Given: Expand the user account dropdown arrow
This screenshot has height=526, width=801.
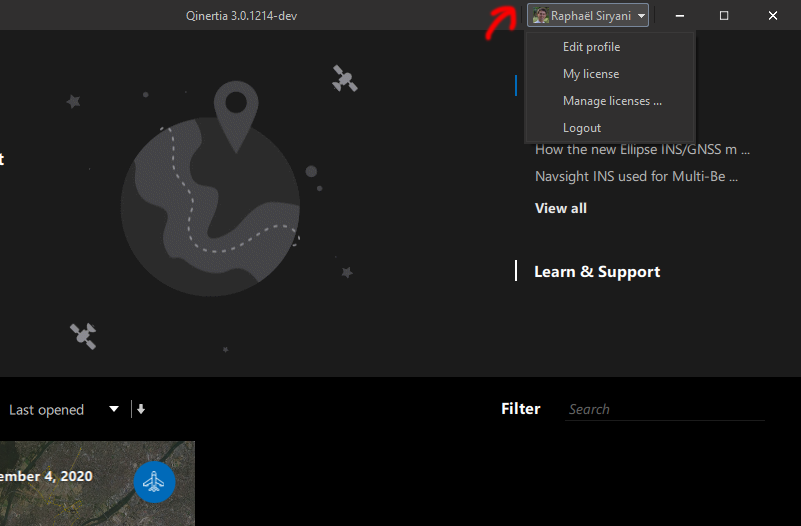Looking at the screenshot, I should coord(641,16).
